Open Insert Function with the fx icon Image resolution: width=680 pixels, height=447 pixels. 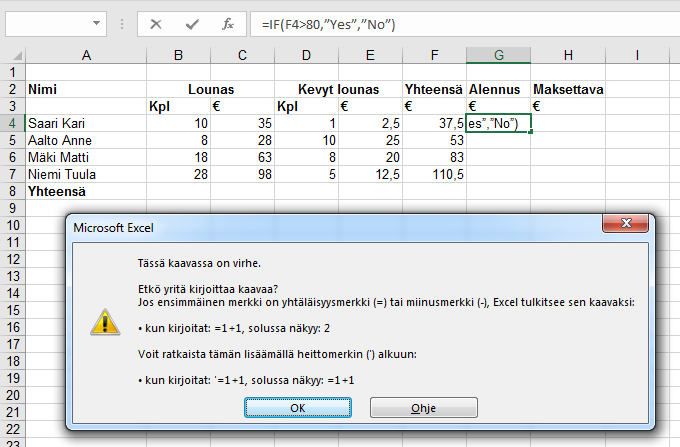point(228,24)
